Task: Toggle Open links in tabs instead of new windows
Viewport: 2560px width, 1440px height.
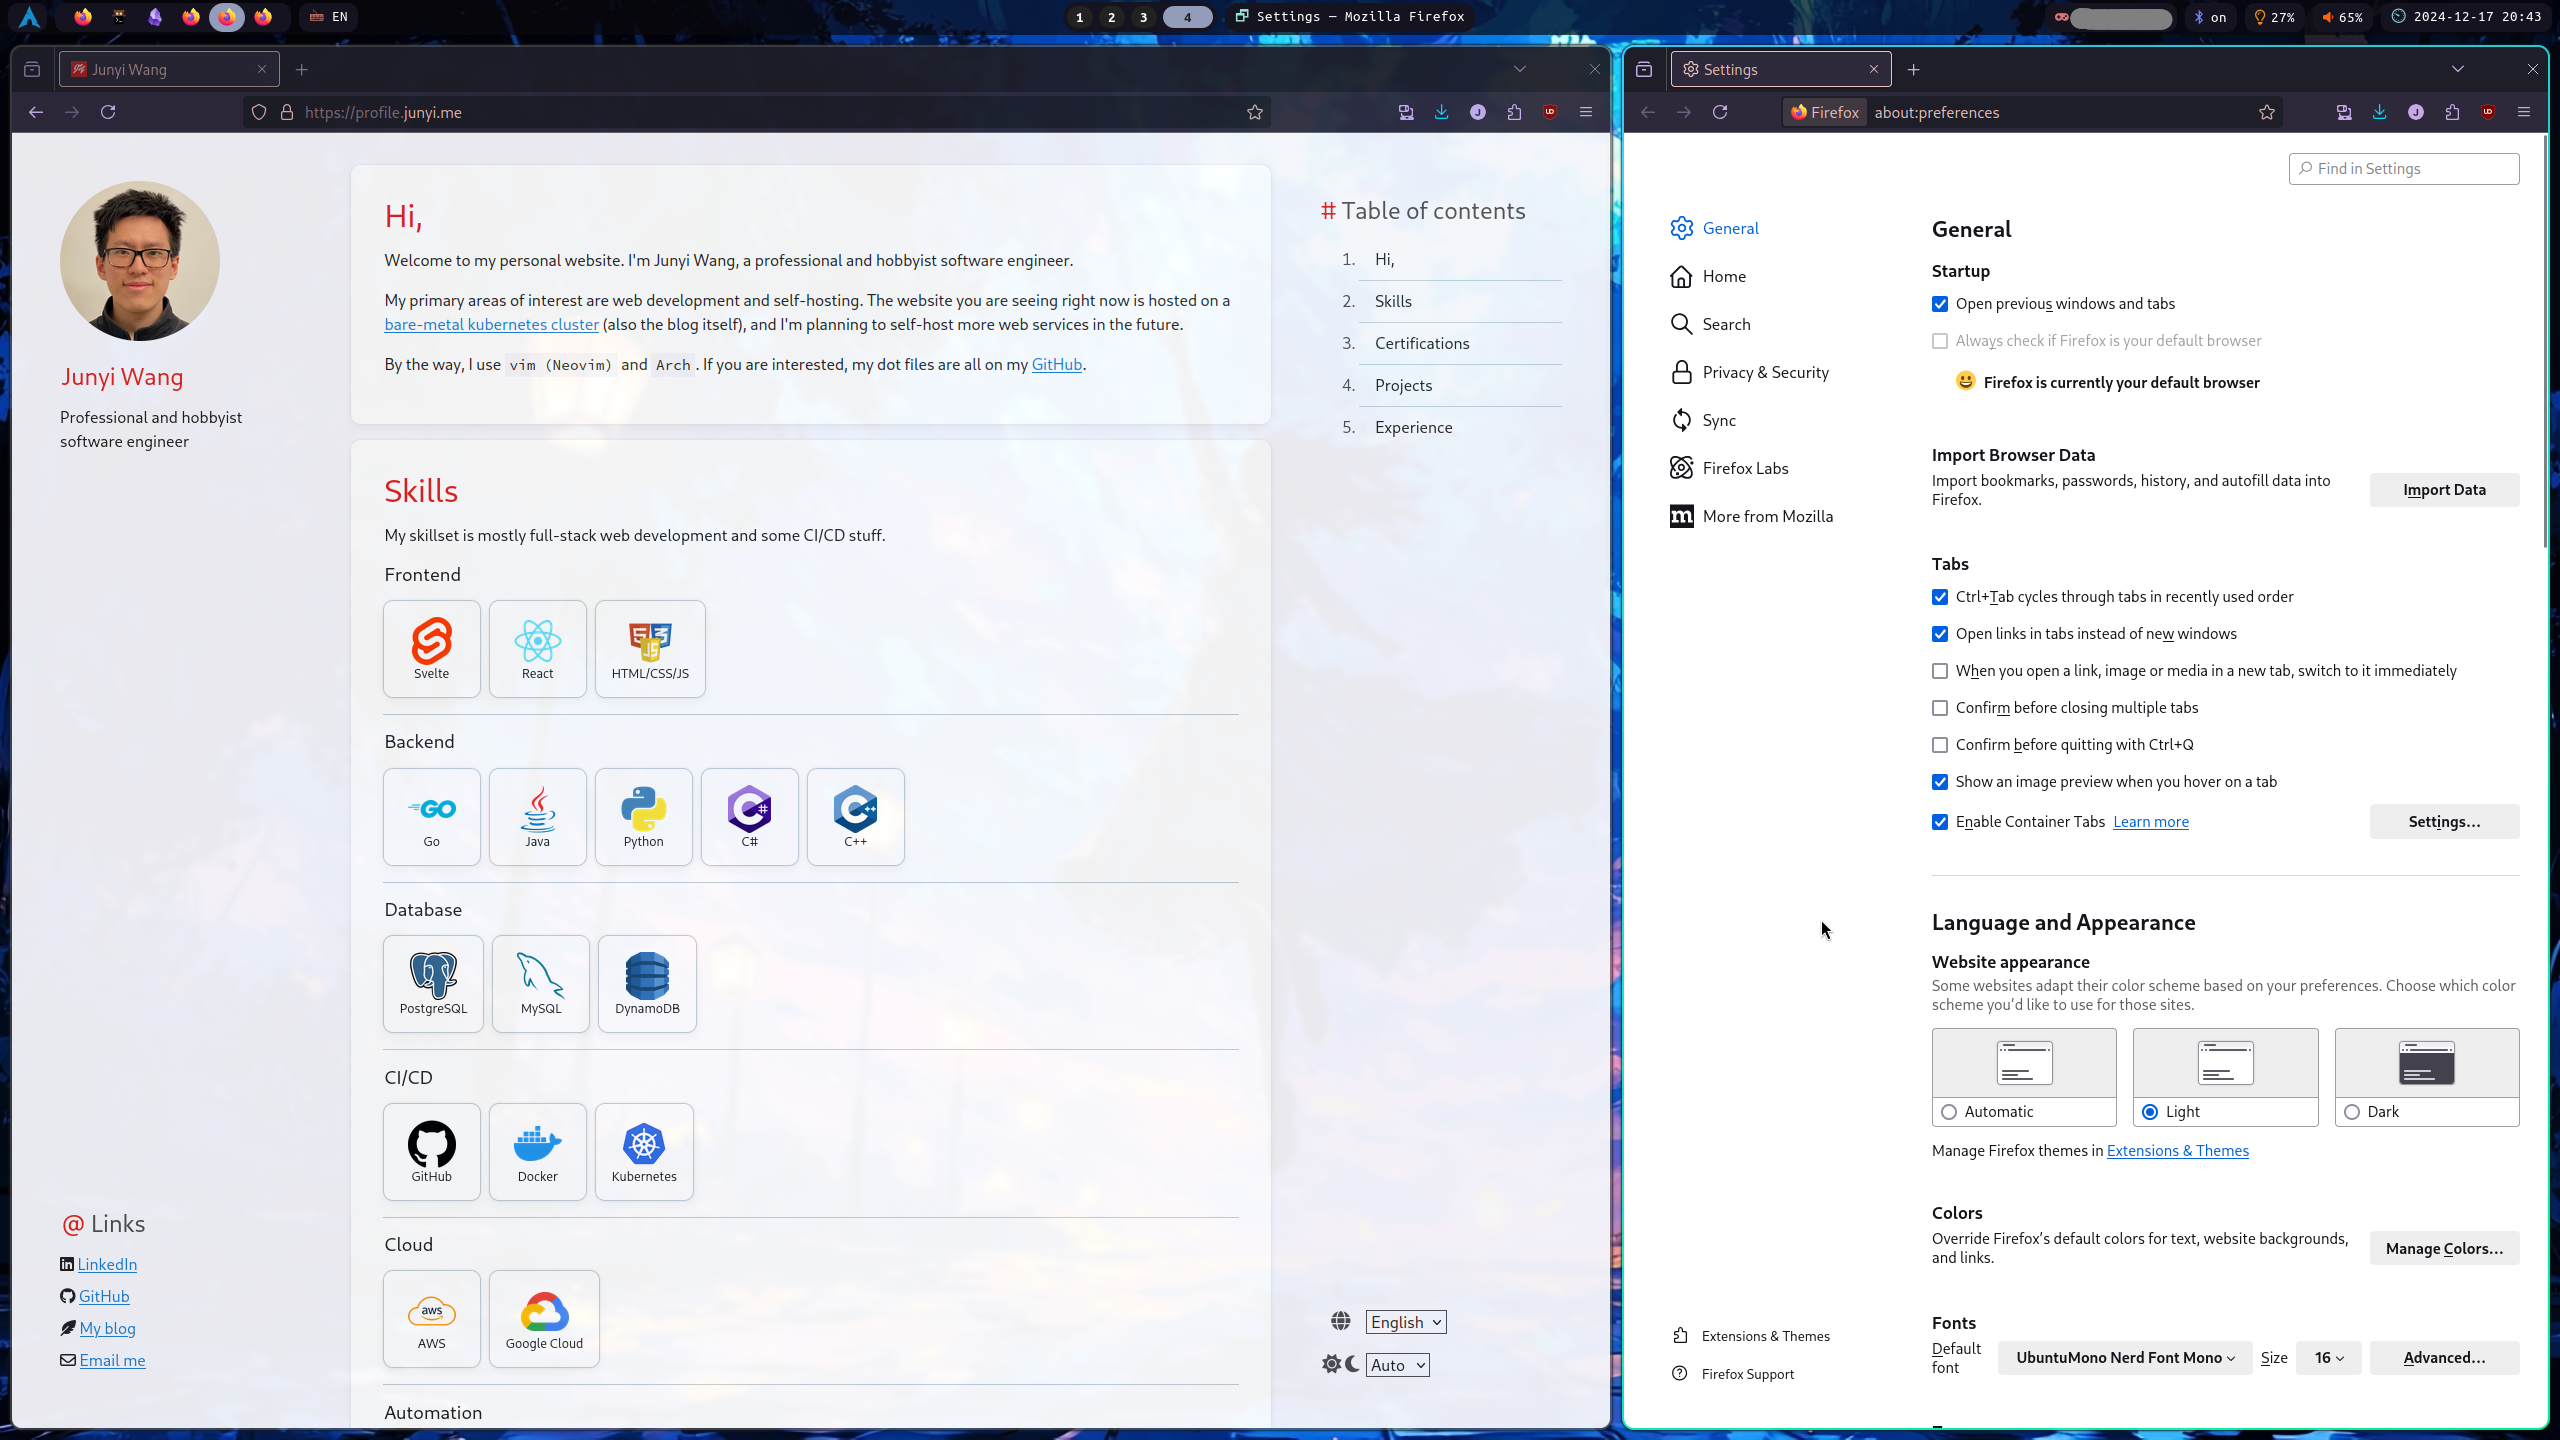Action: coord(1940,634)
